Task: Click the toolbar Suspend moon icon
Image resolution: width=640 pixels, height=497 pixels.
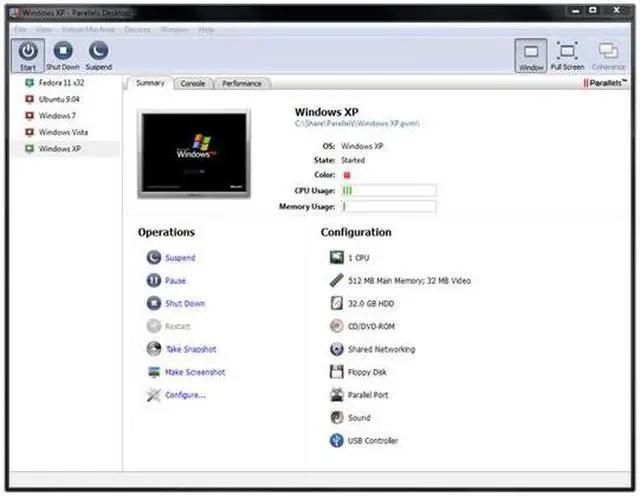Action: [x=99, y=51]
